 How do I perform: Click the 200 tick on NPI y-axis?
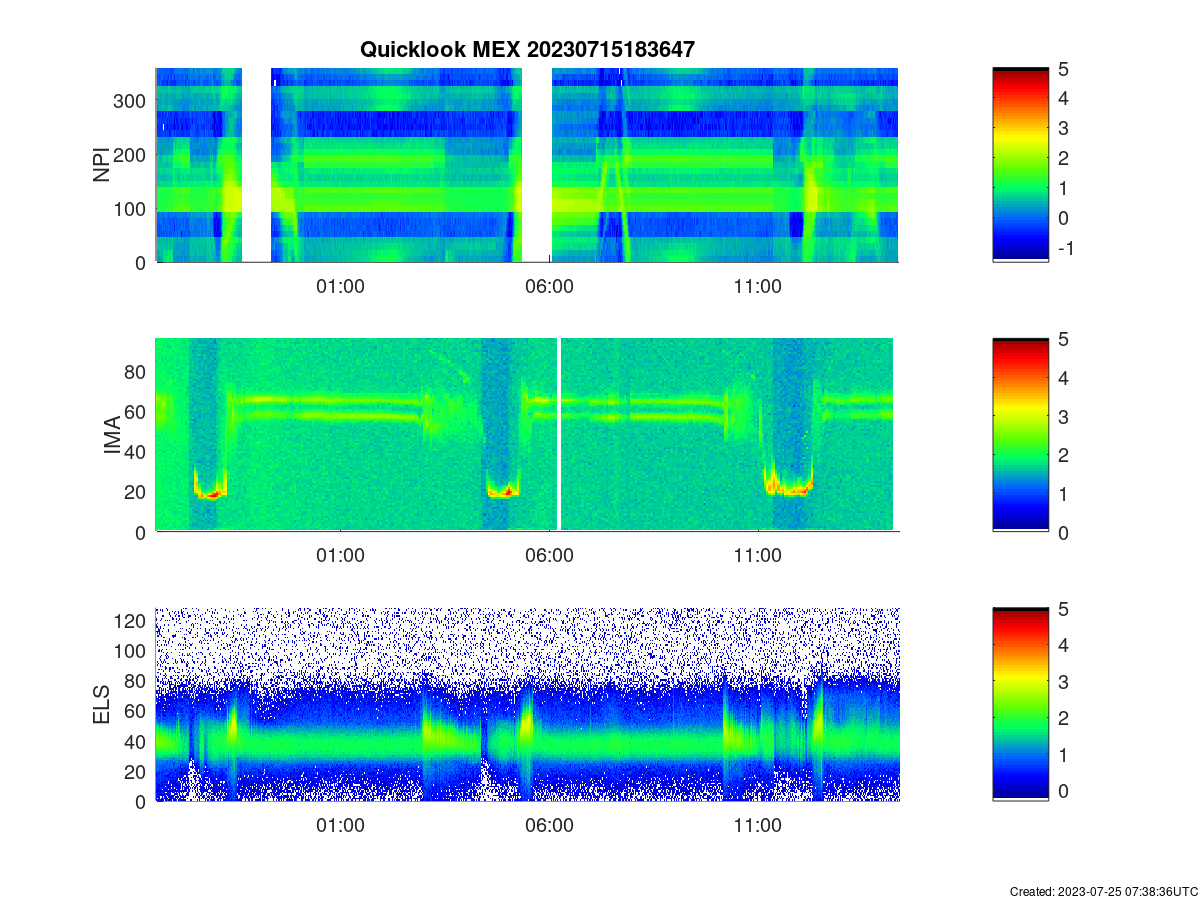(131, 154)
